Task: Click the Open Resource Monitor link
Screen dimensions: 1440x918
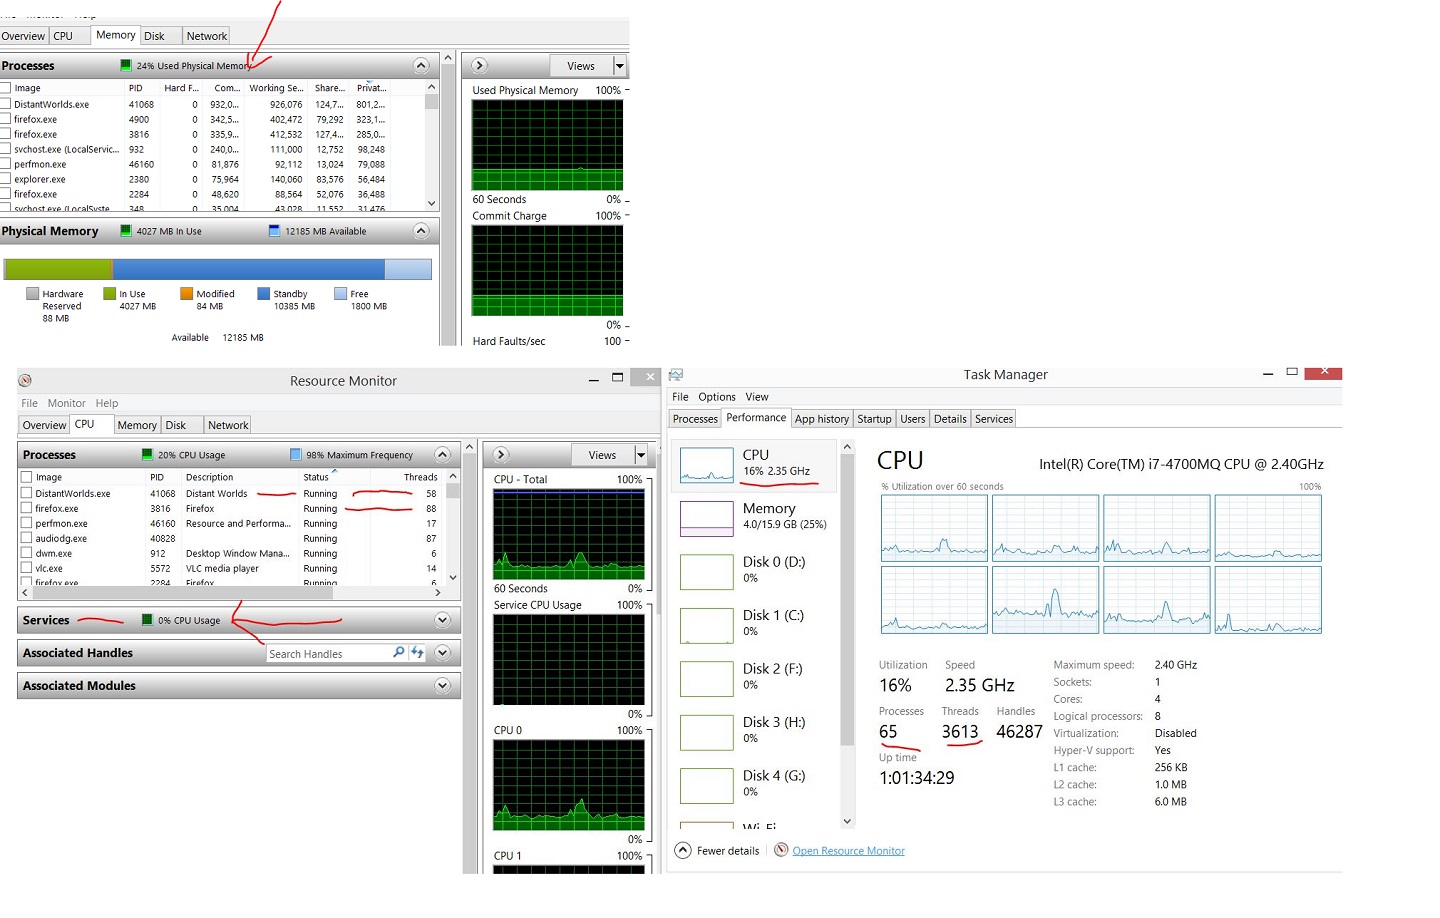Action: pos(848,851)
